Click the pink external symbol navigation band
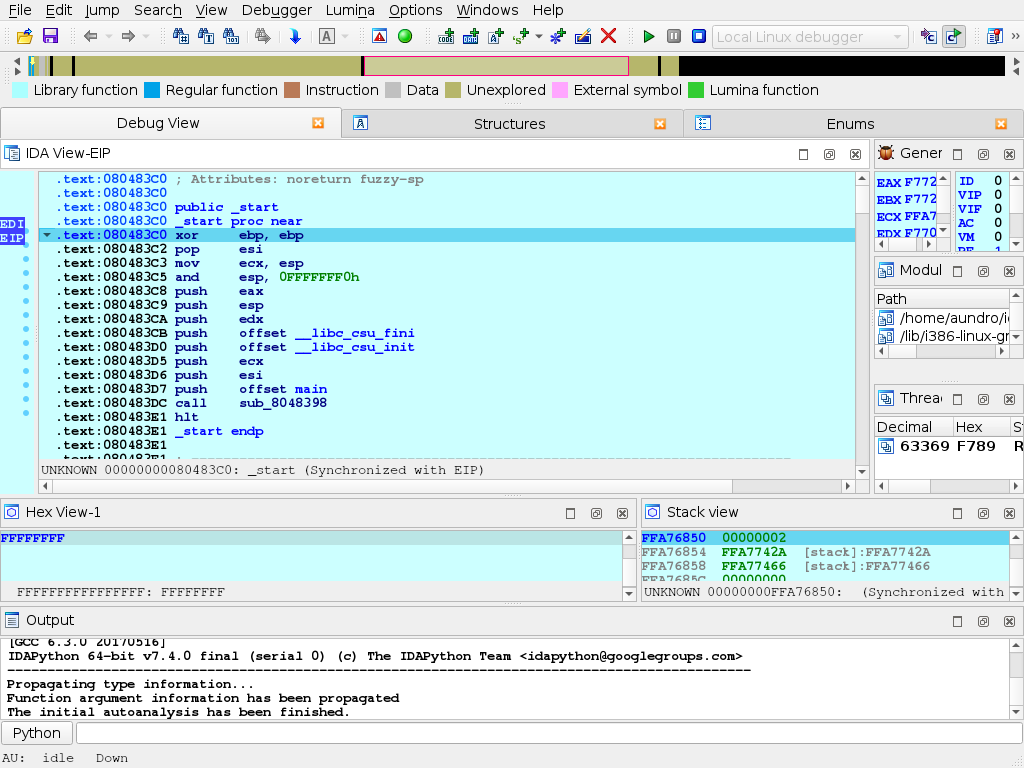The height and width of the screenshot is (768, 1024). (495, 66)
